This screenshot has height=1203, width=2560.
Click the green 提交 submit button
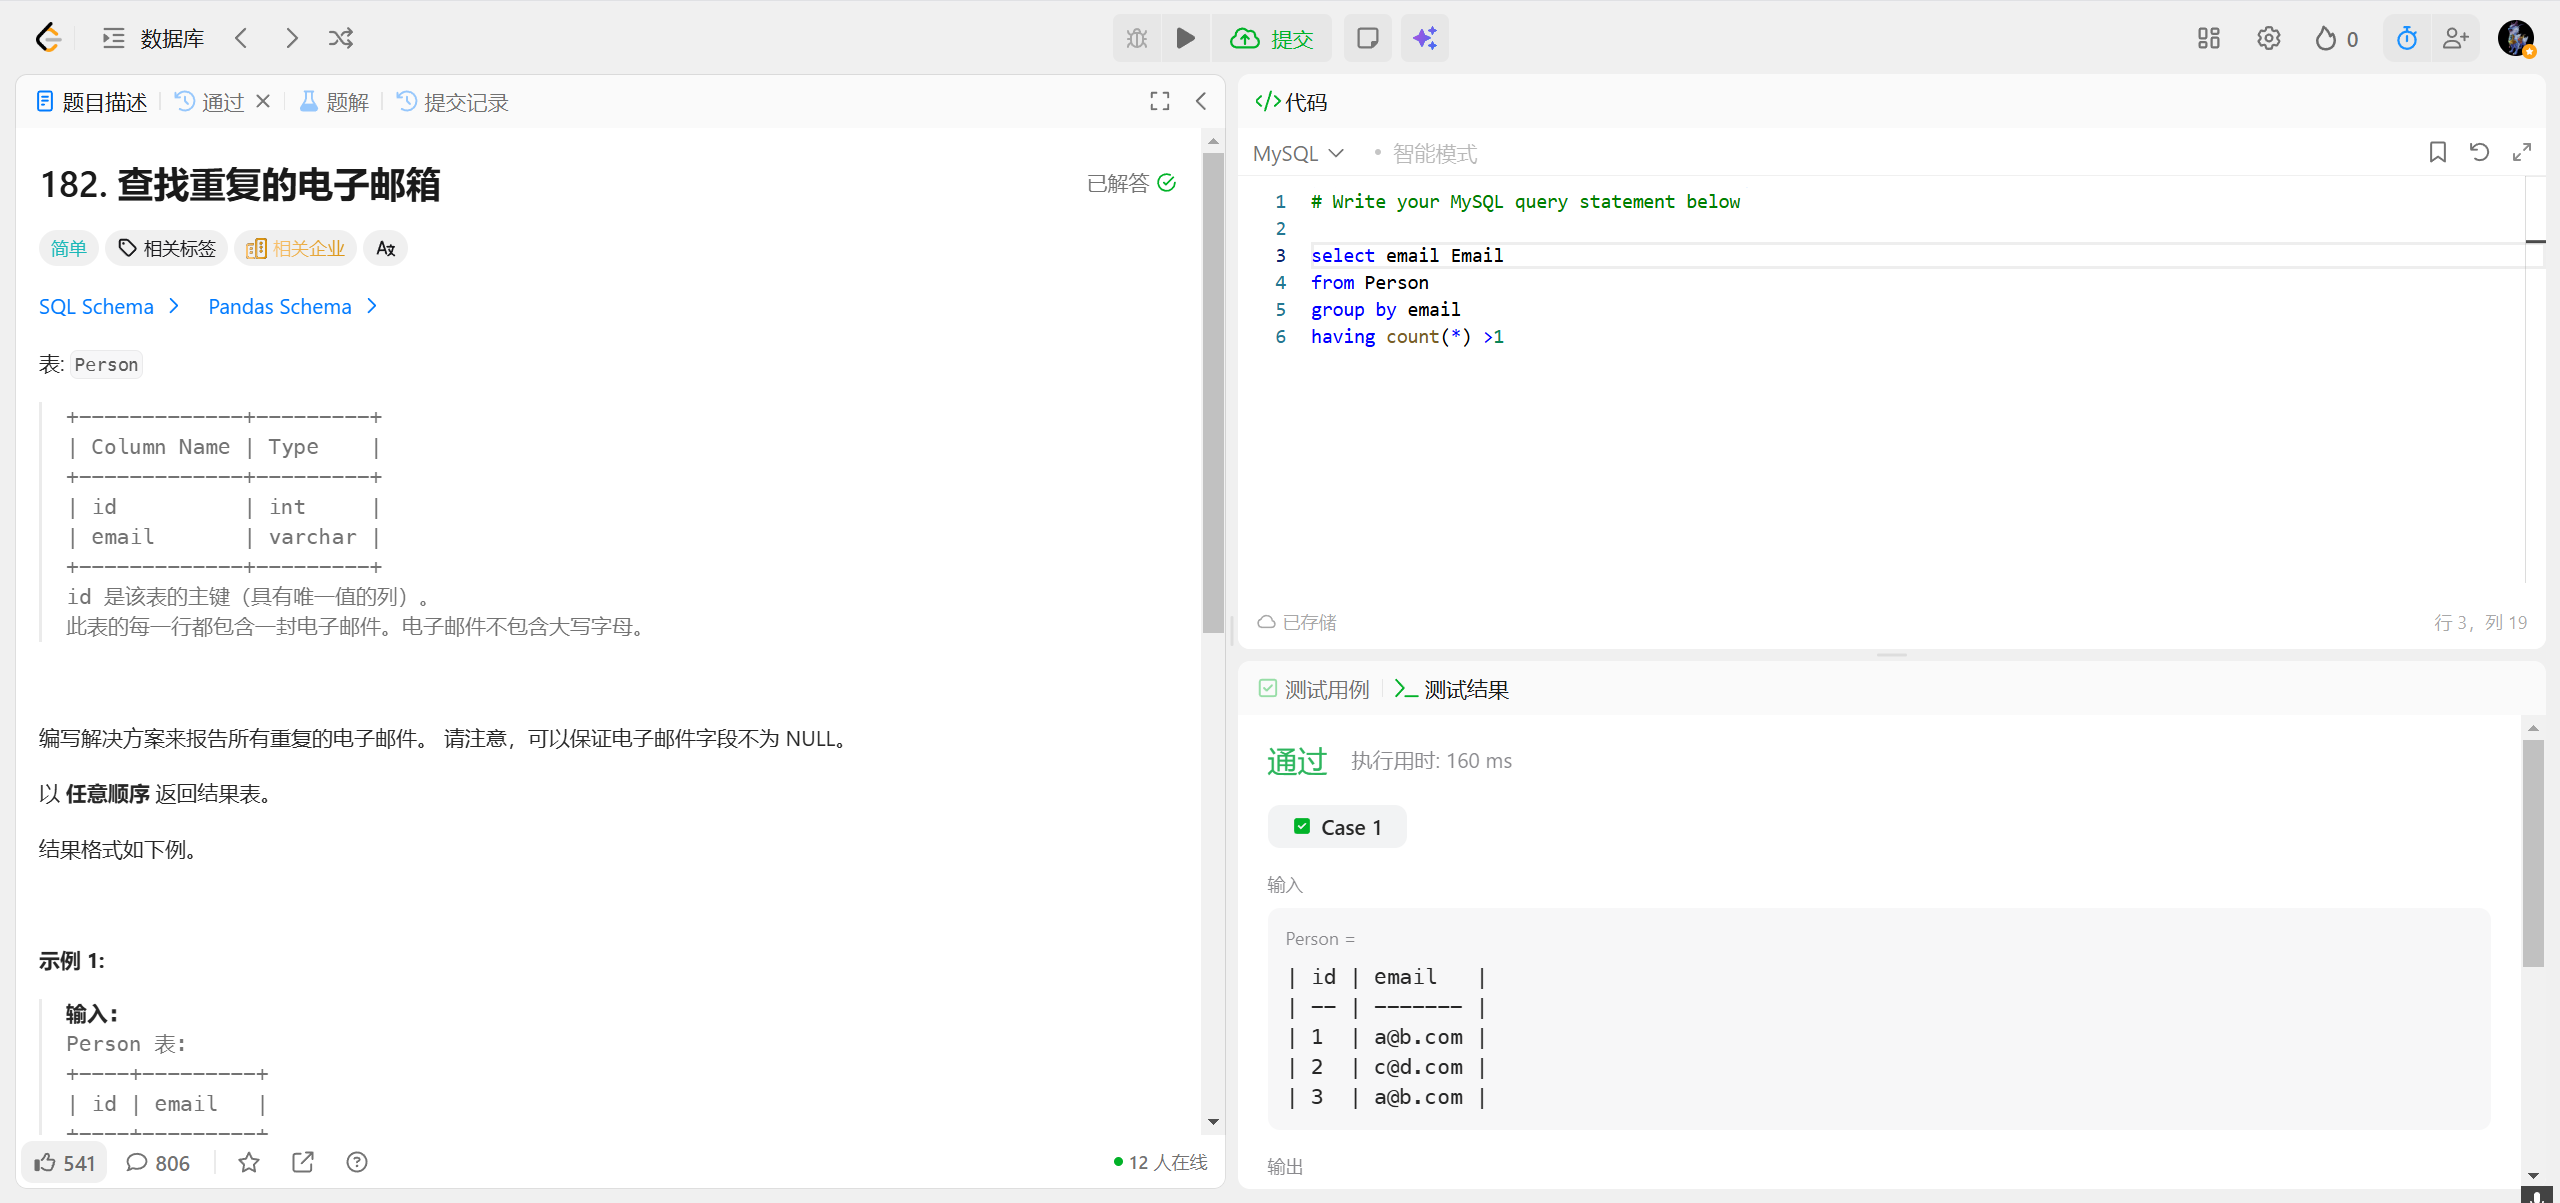(1272, 38)
